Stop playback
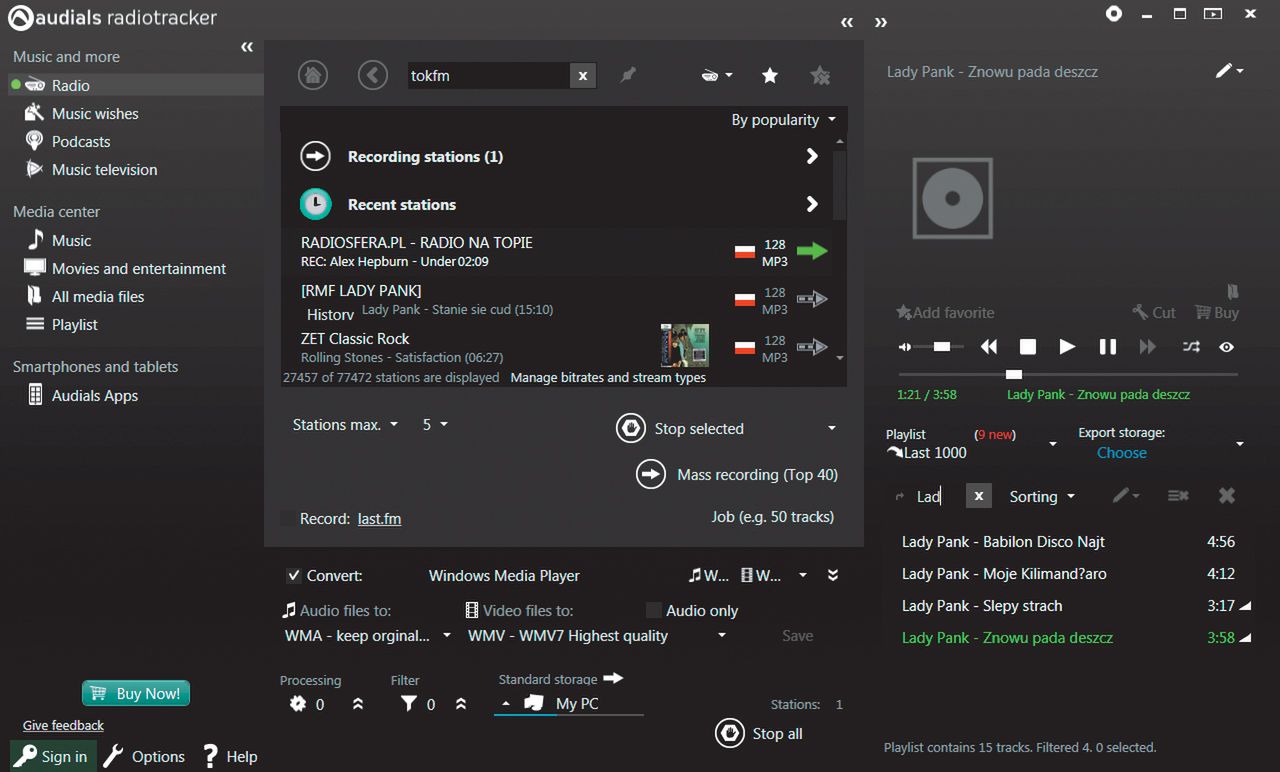 (1028, 347)
